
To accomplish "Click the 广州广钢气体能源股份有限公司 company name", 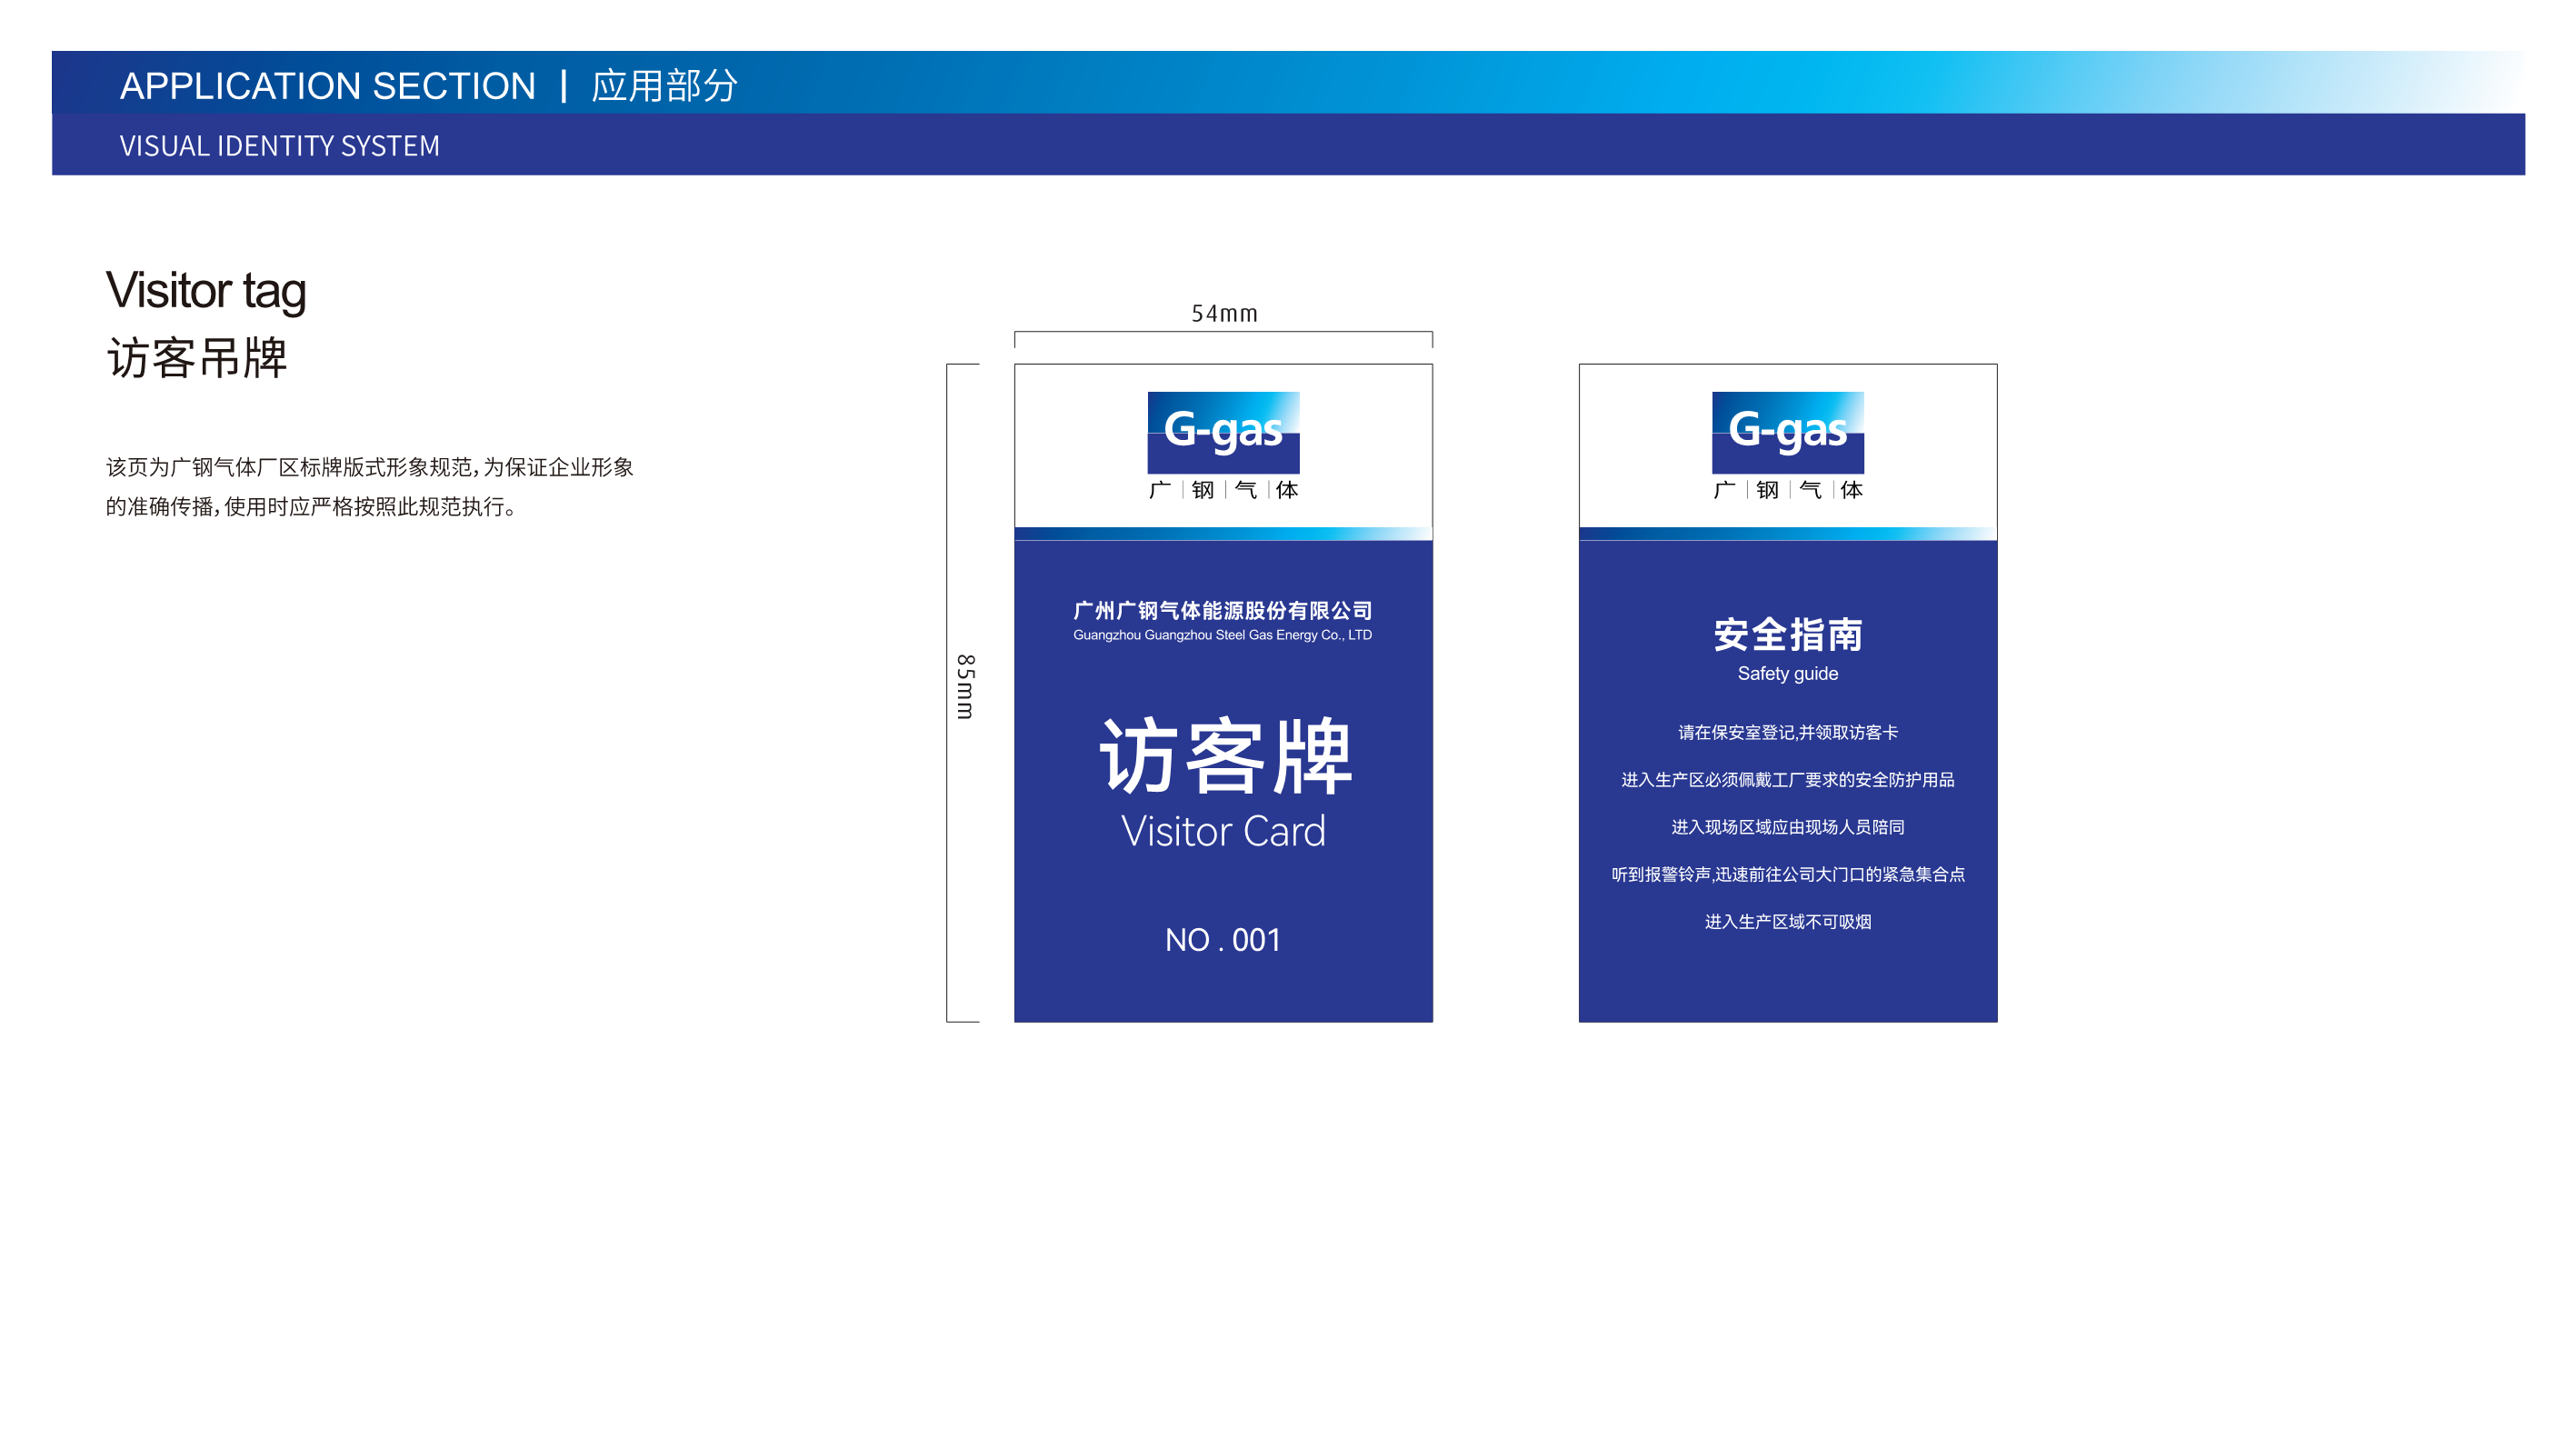I will pos(1222,611).
